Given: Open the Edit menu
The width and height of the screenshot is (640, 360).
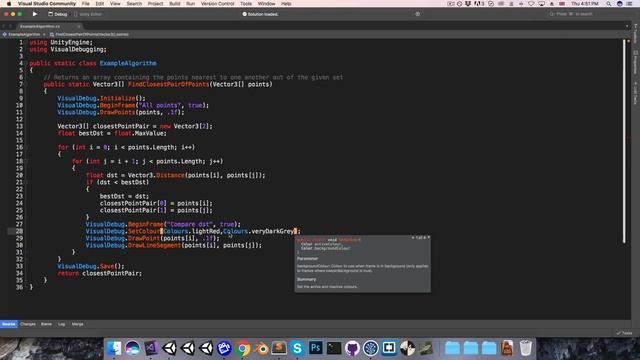Looking at the screenshot, I should [x=100, y=4].
